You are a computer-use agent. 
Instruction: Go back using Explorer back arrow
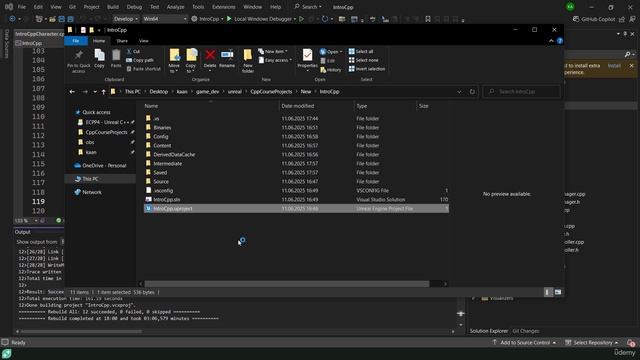tap(72, 92)
